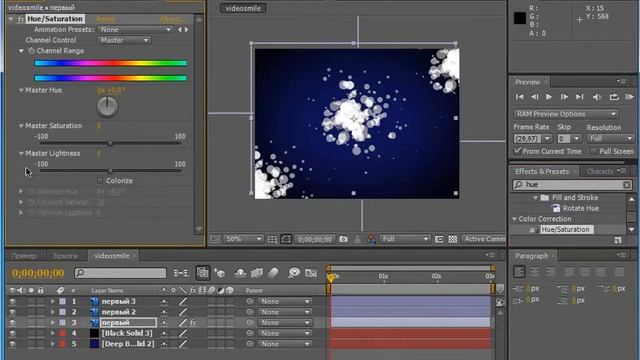The width and height of the screenshot is (640, 360).
Task: Clear the hue search in Effects & Presets
Action: [x=627, y=185]
